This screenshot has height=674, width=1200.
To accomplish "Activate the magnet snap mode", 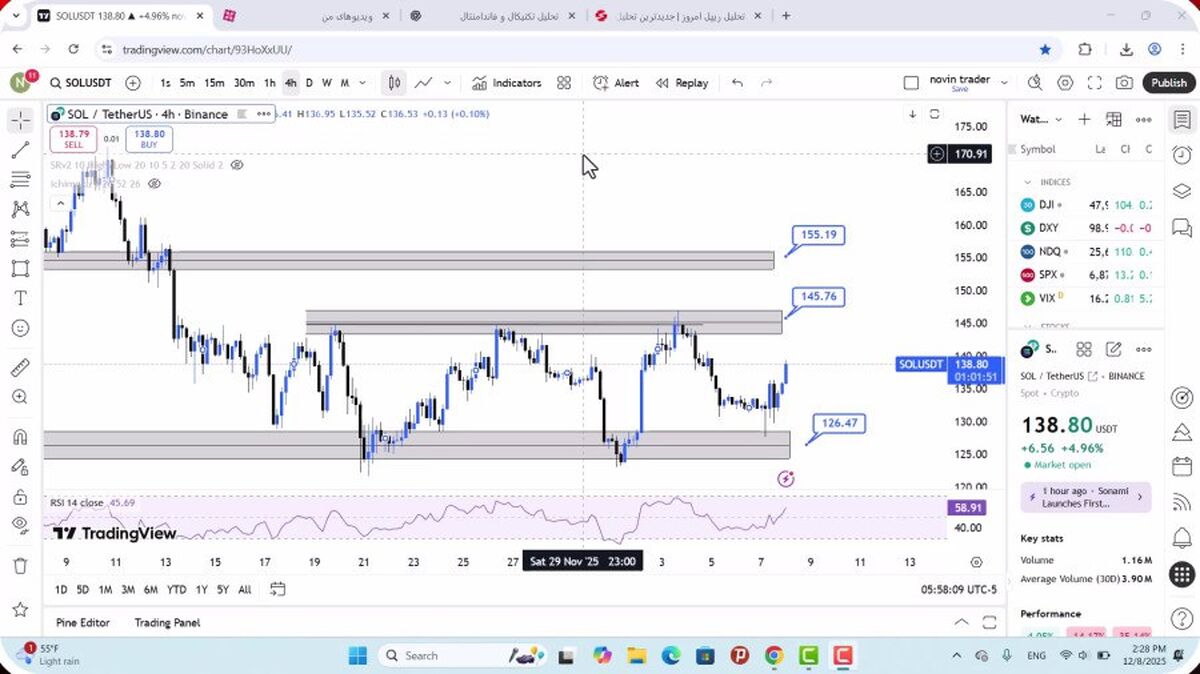I will pyautogui.click(x=20, y=437).
